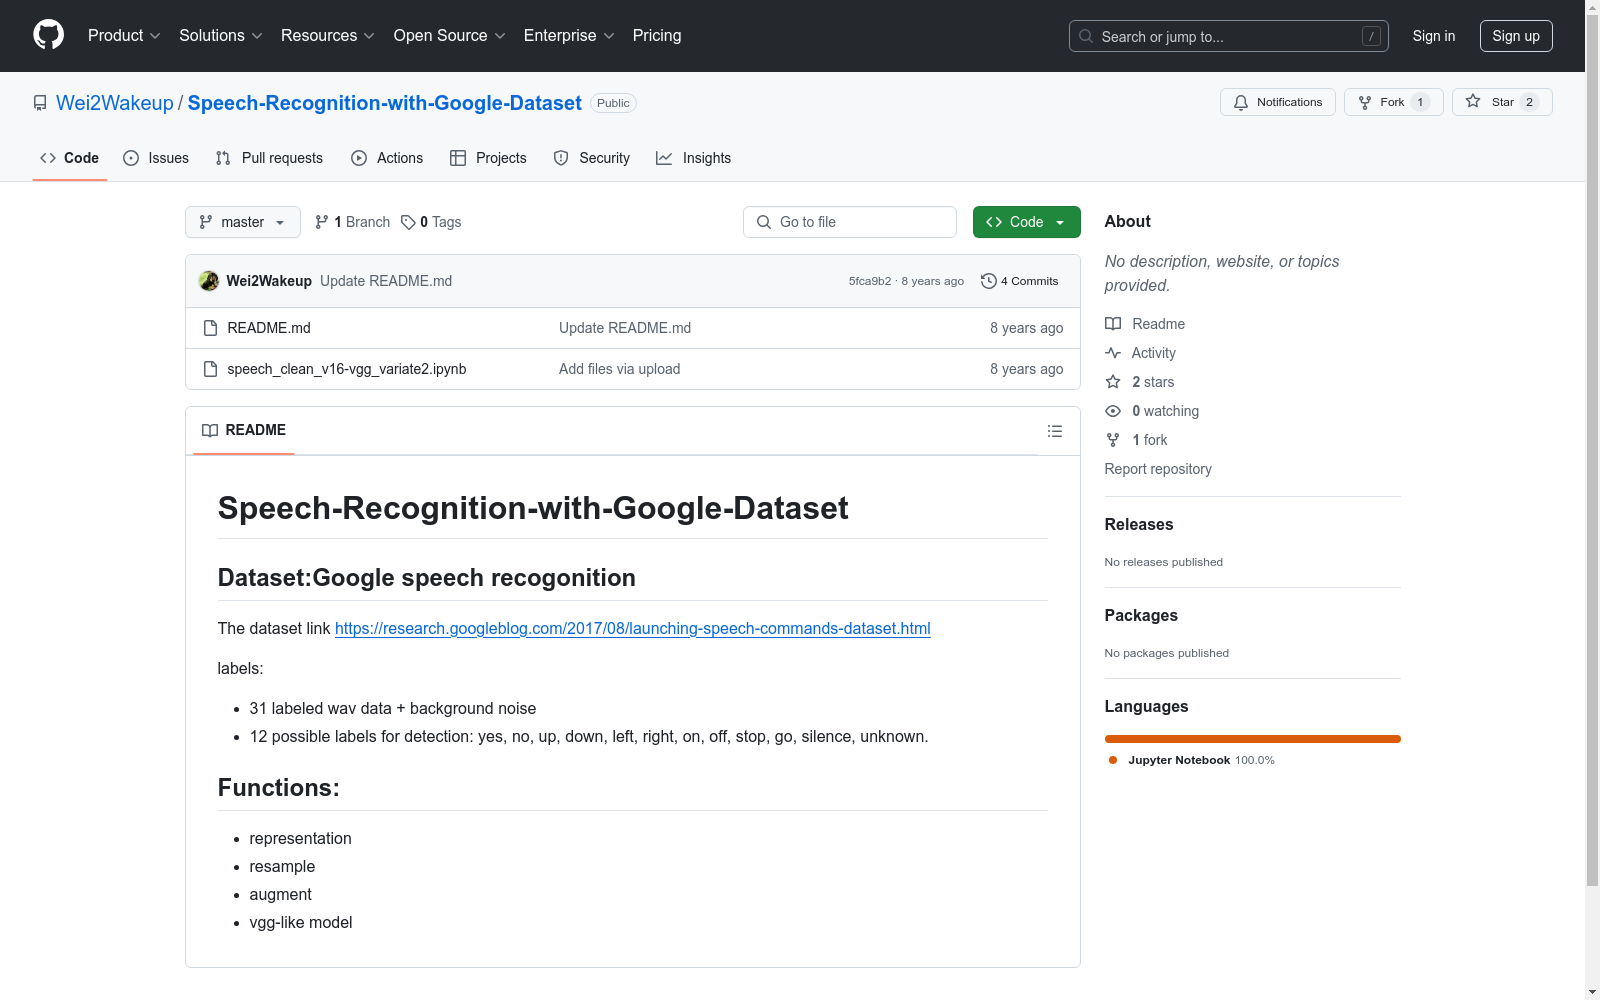The height and width of the screenshot is (1000, 1600).
Task: Click the commit history clock icon
Action: (x=988, y=281)
